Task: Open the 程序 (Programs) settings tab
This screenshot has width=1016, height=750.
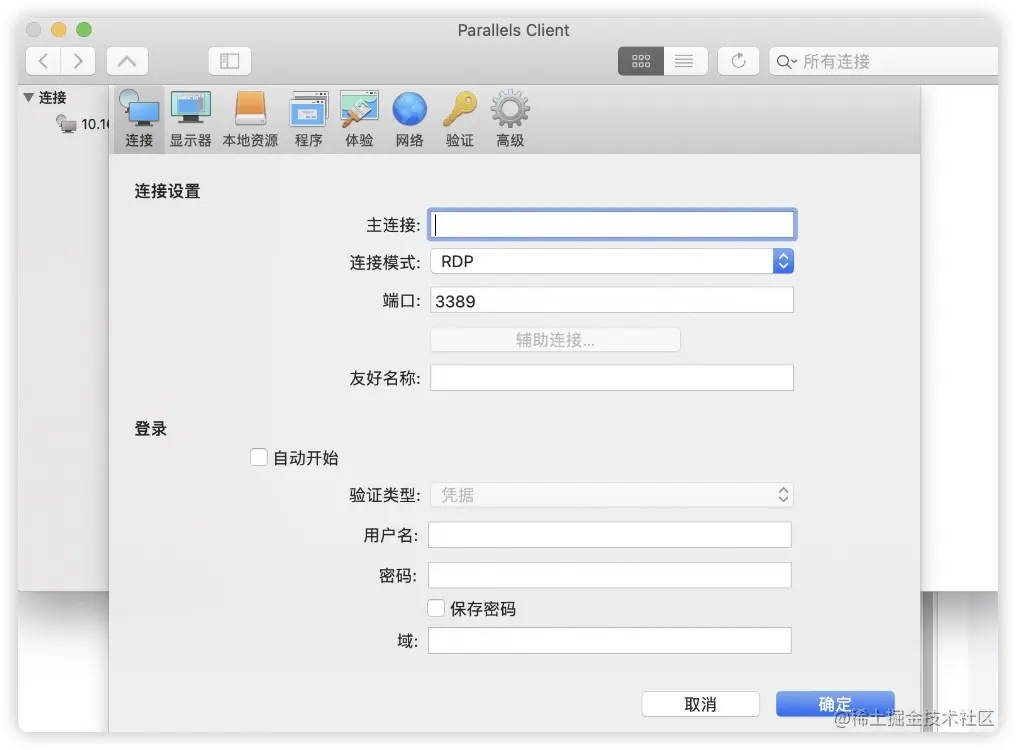Action: (x=308, y=120)
